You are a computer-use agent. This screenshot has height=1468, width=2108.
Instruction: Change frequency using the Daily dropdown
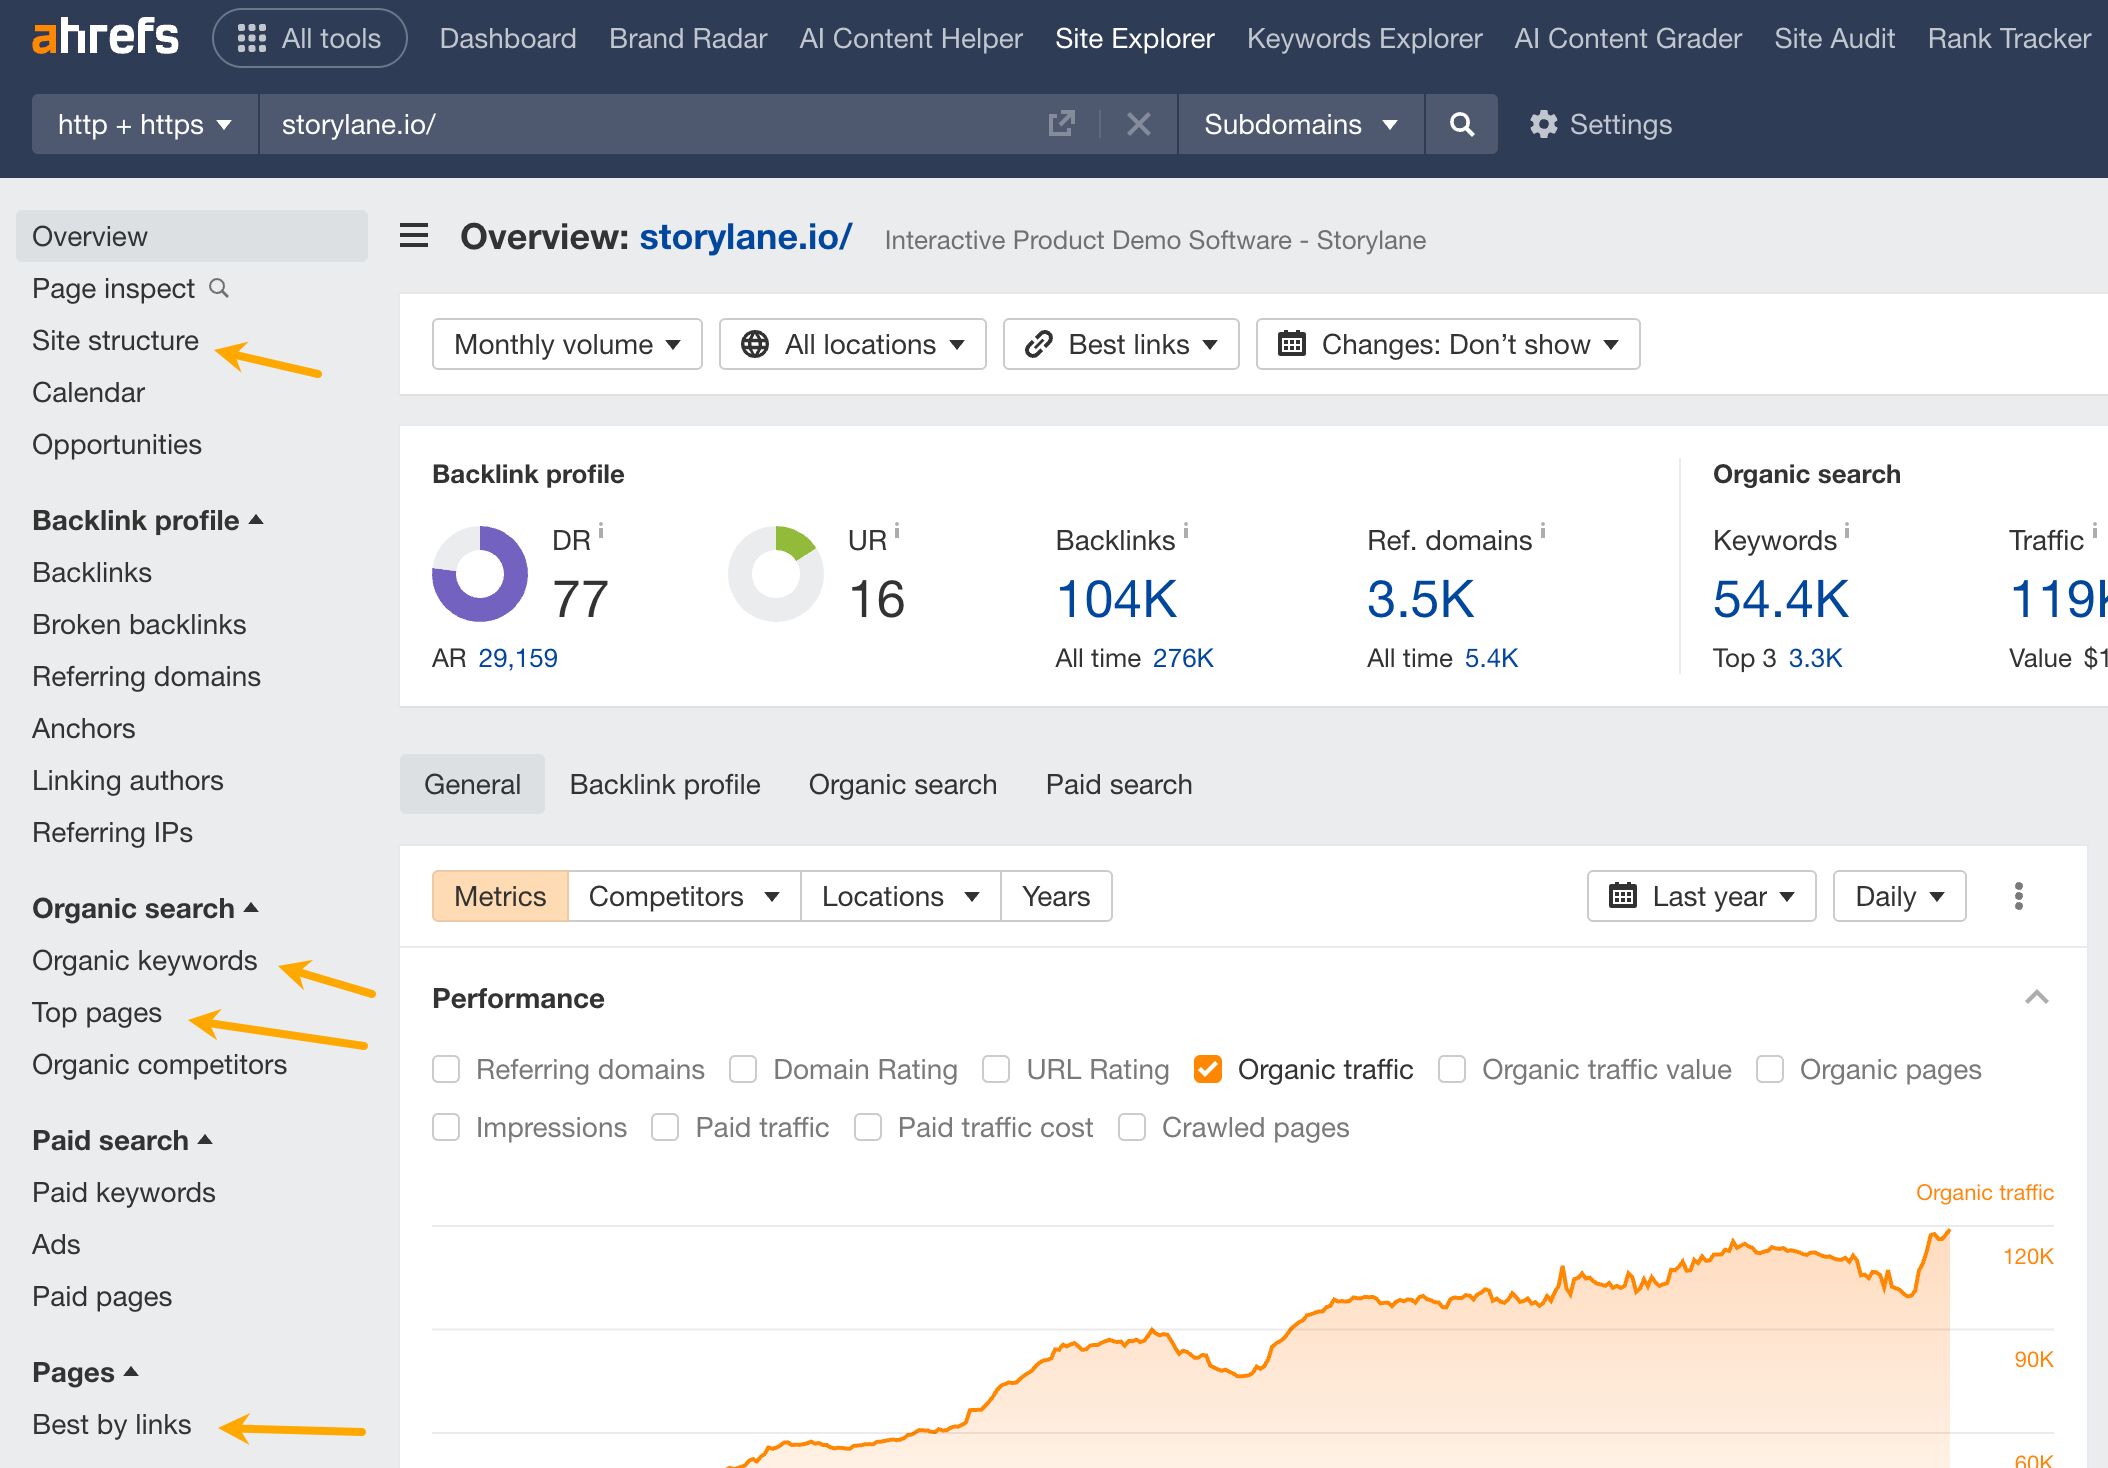click(1897, 896)
